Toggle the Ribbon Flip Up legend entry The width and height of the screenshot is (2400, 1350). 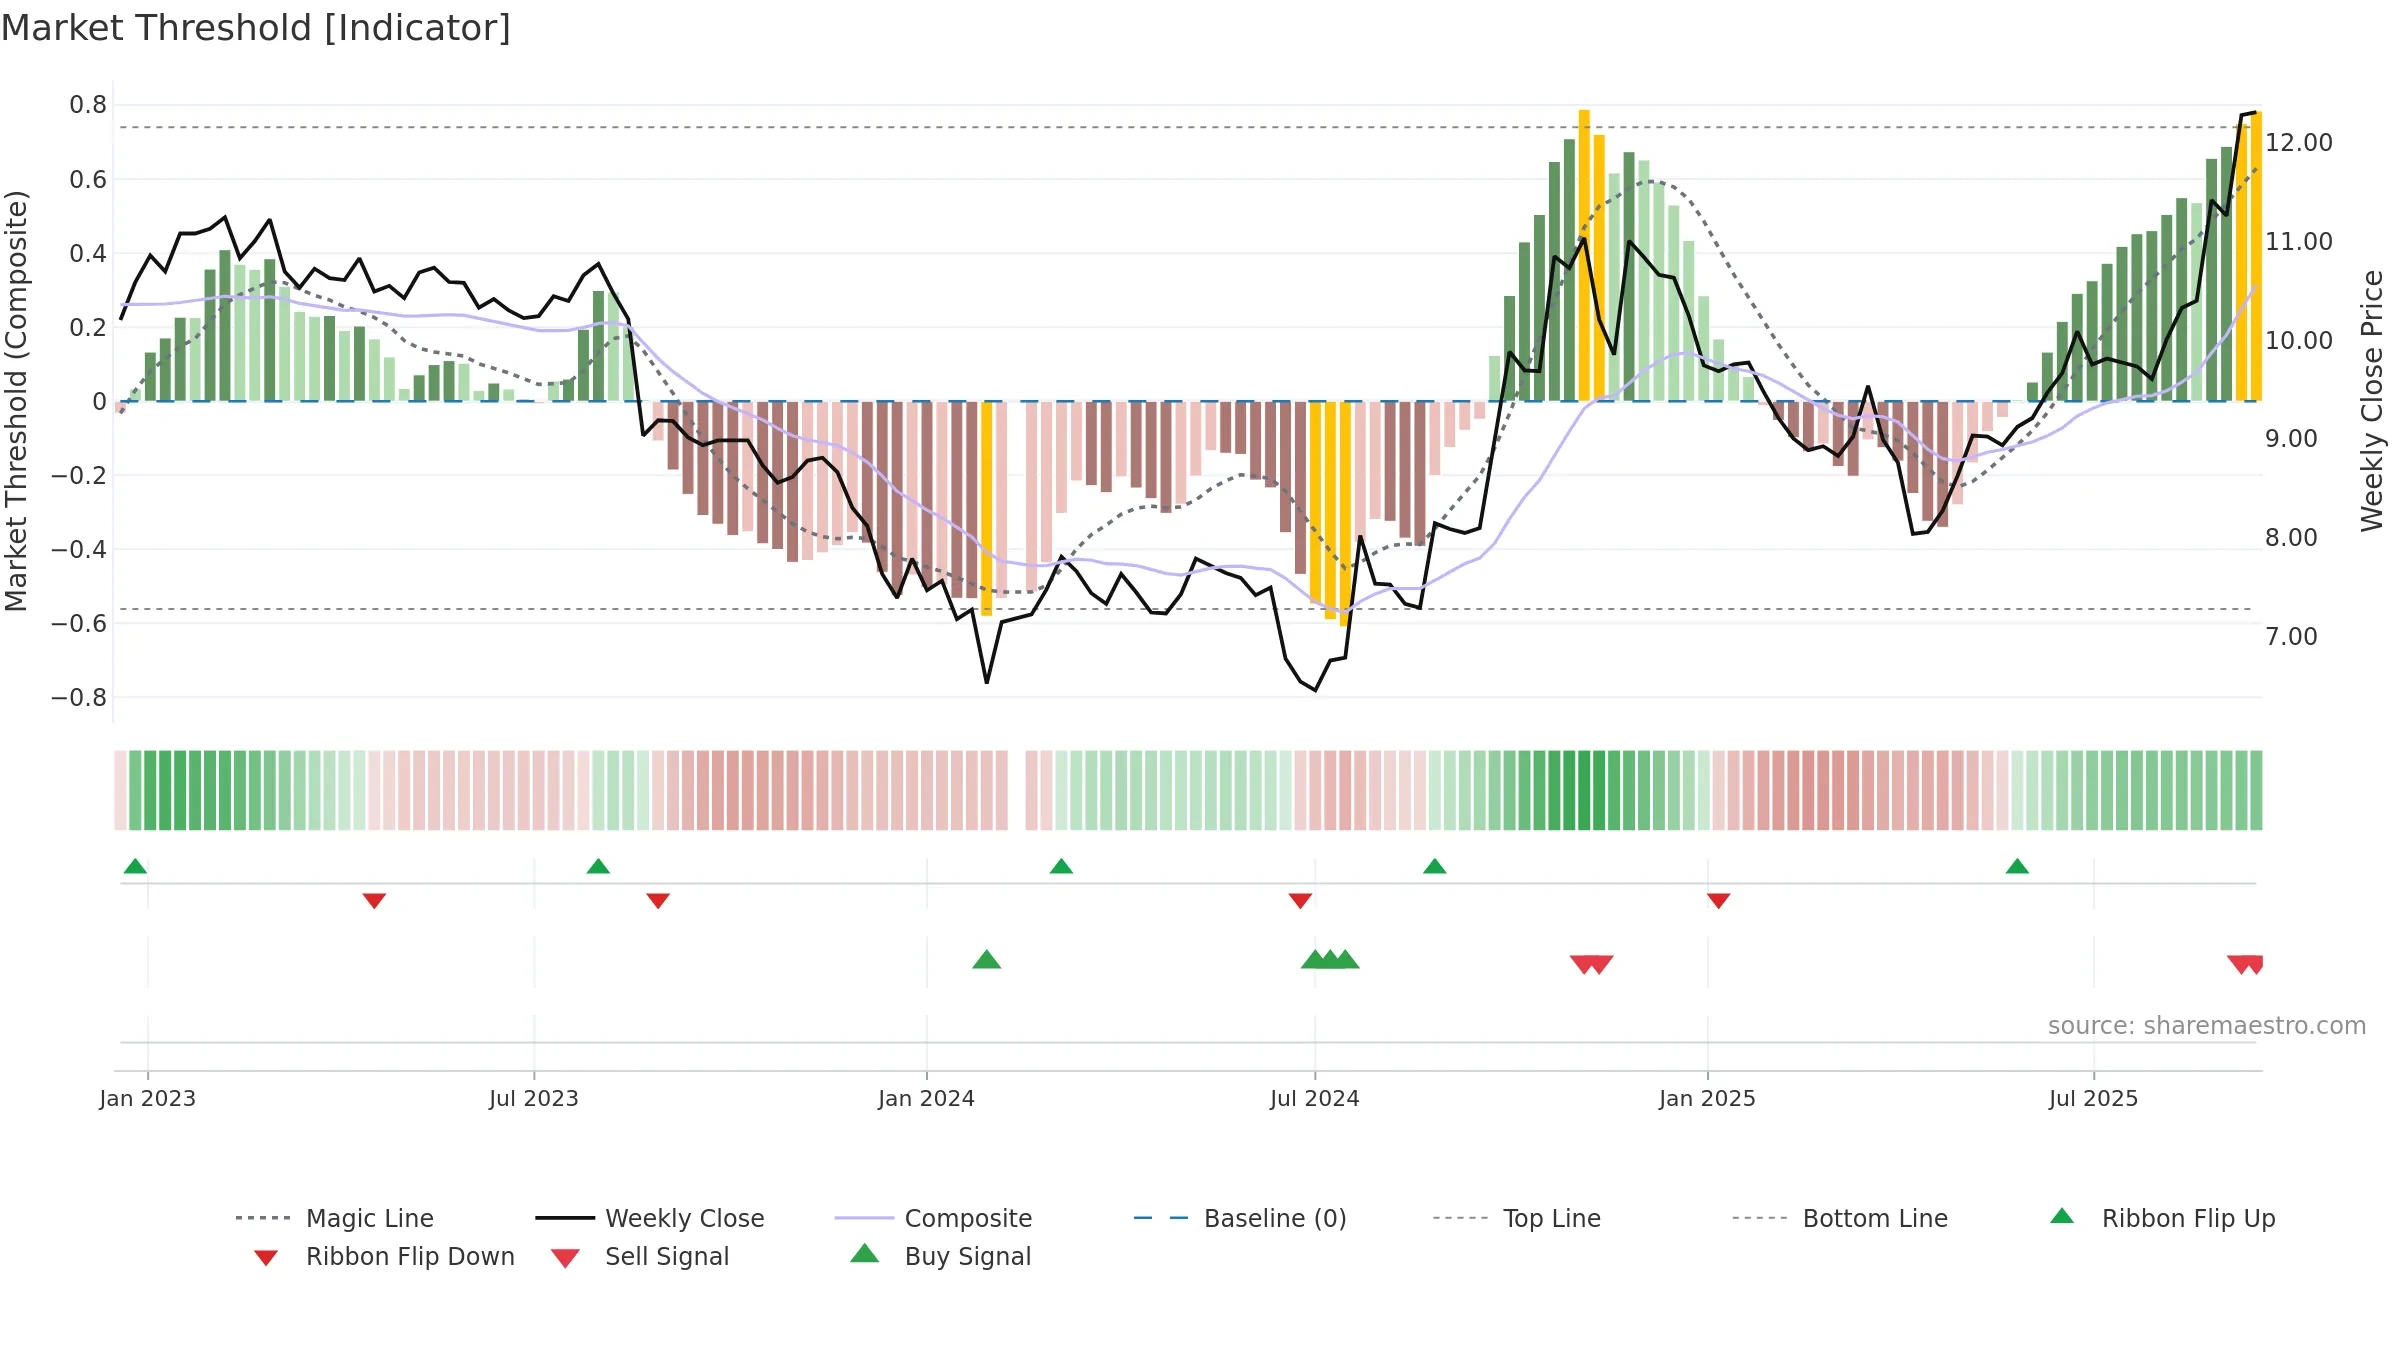click(x=2162, y=1218)
